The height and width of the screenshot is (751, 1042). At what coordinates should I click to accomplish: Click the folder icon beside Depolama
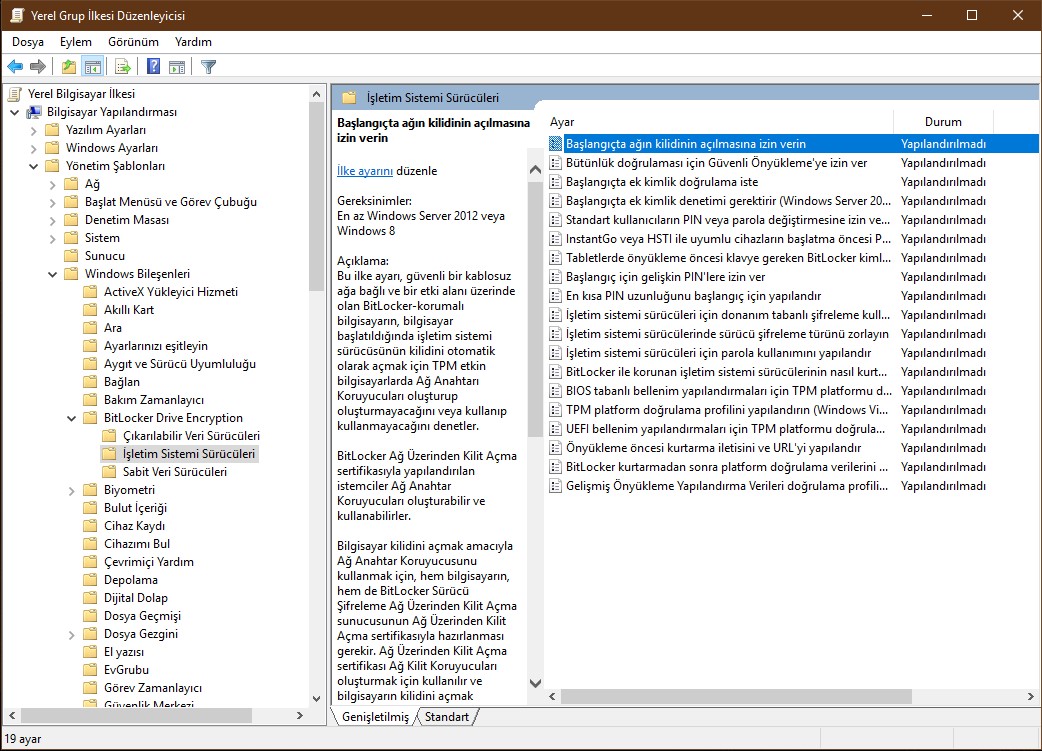point(90,580)
